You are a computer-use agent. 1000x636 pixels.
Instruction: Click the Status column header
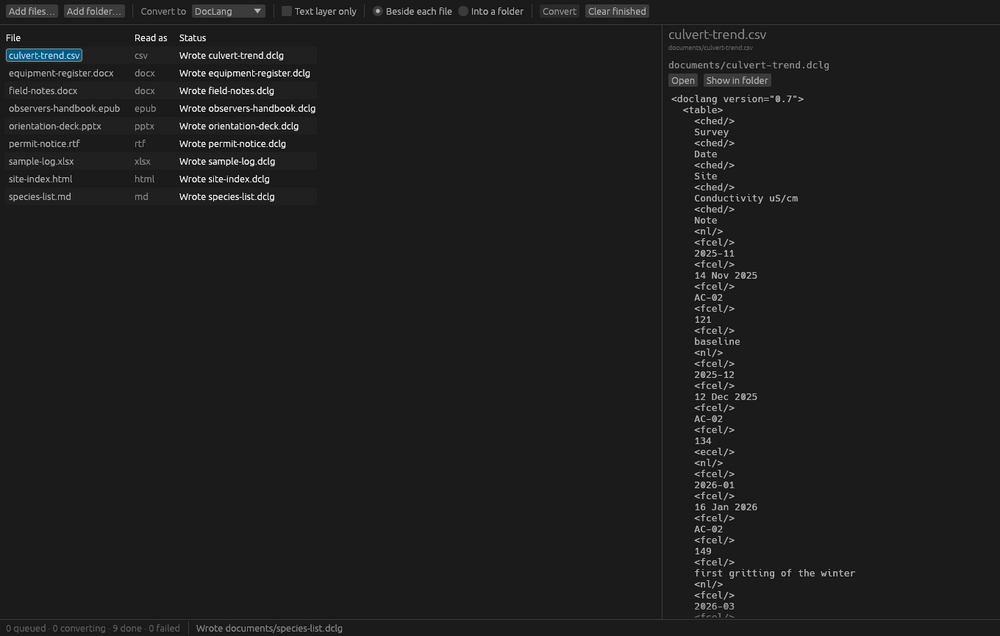(193, 38)
